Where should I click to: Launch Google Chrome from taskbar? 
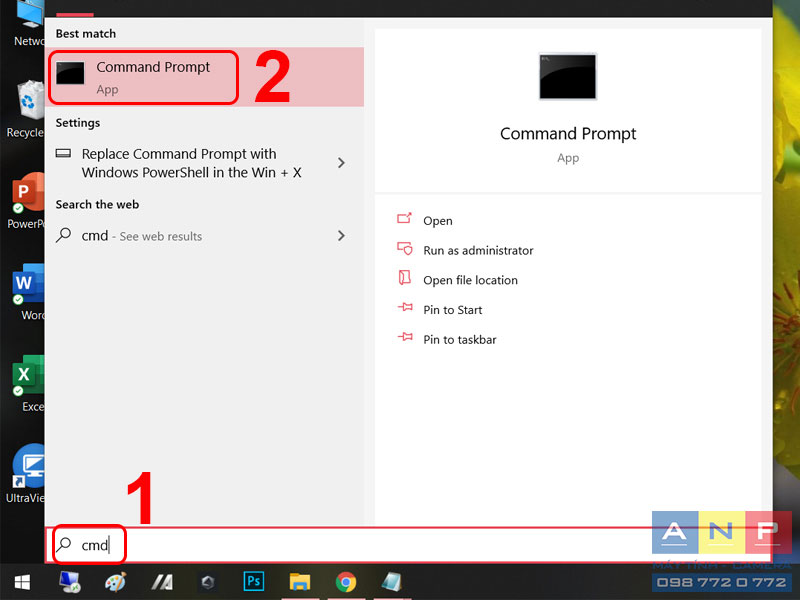(x=346, y=582)
